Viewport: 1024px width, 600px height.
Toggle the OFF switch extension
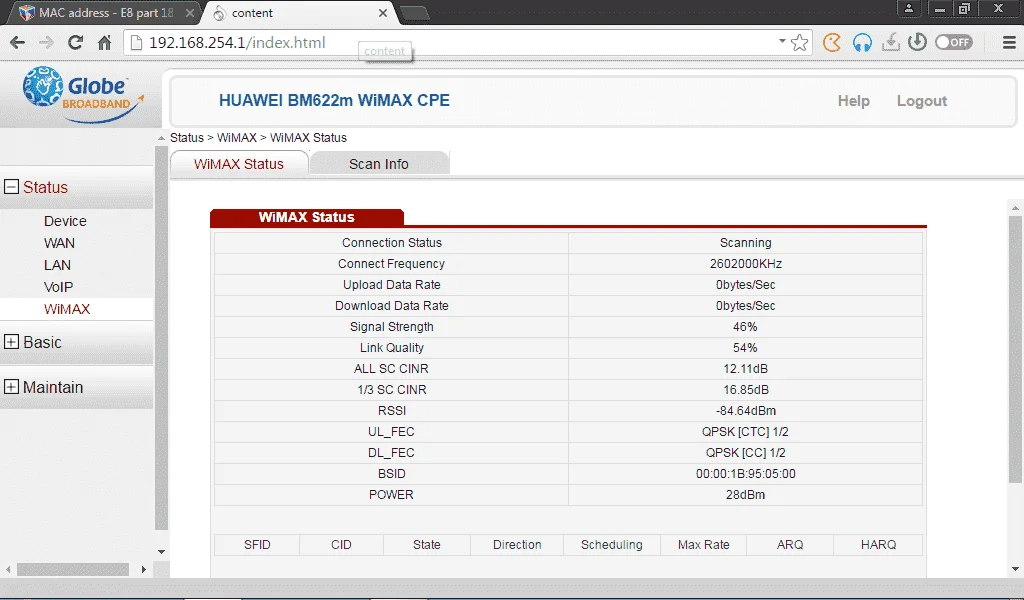point(953,42)
